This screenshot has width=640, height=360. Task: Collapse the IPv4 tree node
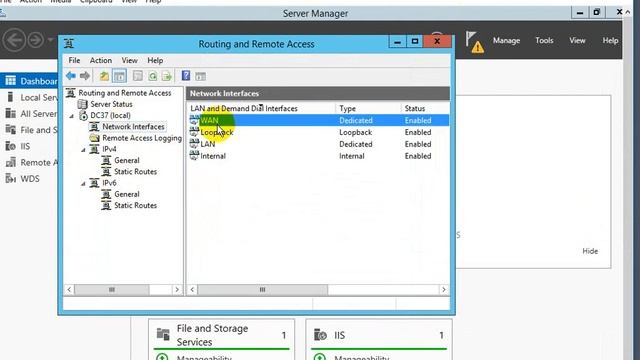coord(83,150)
